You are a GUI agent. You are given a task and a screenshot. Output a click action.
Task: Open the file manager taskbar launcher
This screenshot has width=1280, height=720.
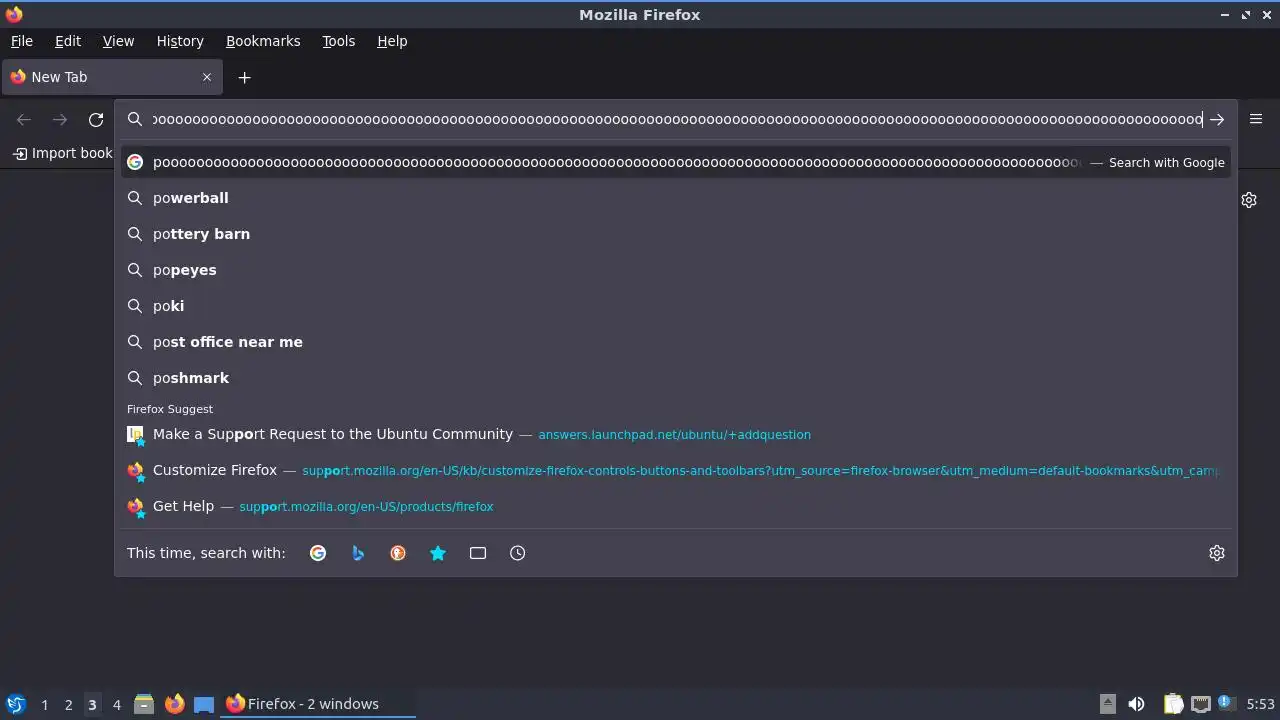tap(144, 704)
